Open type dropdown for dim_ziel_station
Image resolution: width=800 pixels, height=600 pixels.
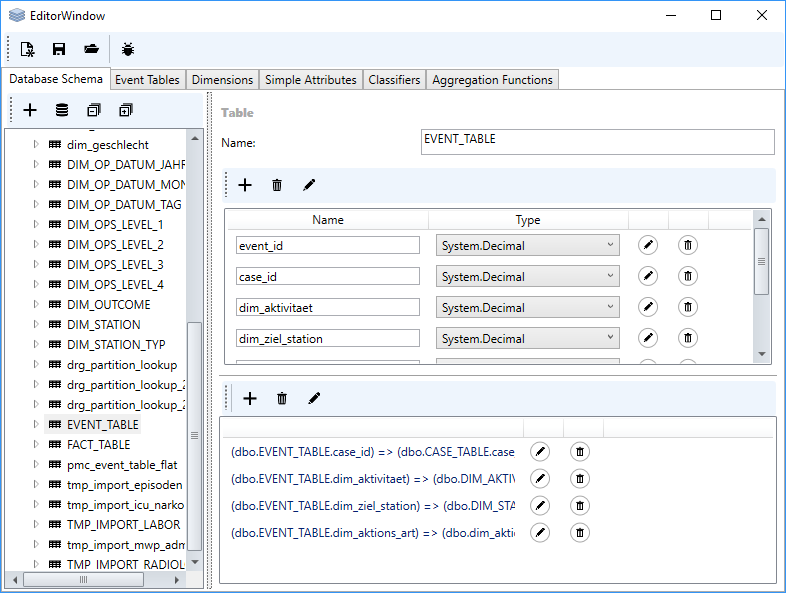point(527,338)
